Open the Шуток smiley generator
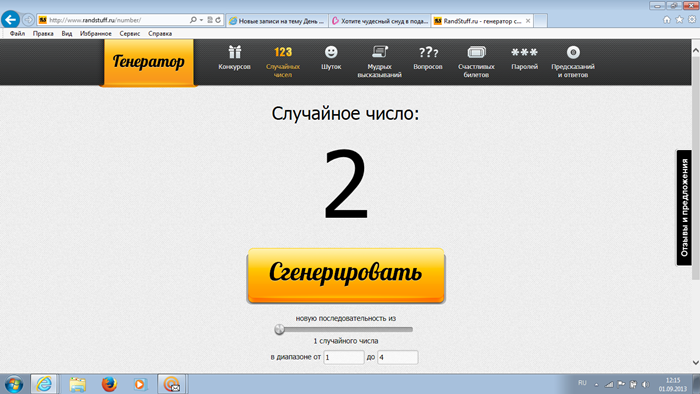Screen dimensions: 700x394 [x=331, y=58]
